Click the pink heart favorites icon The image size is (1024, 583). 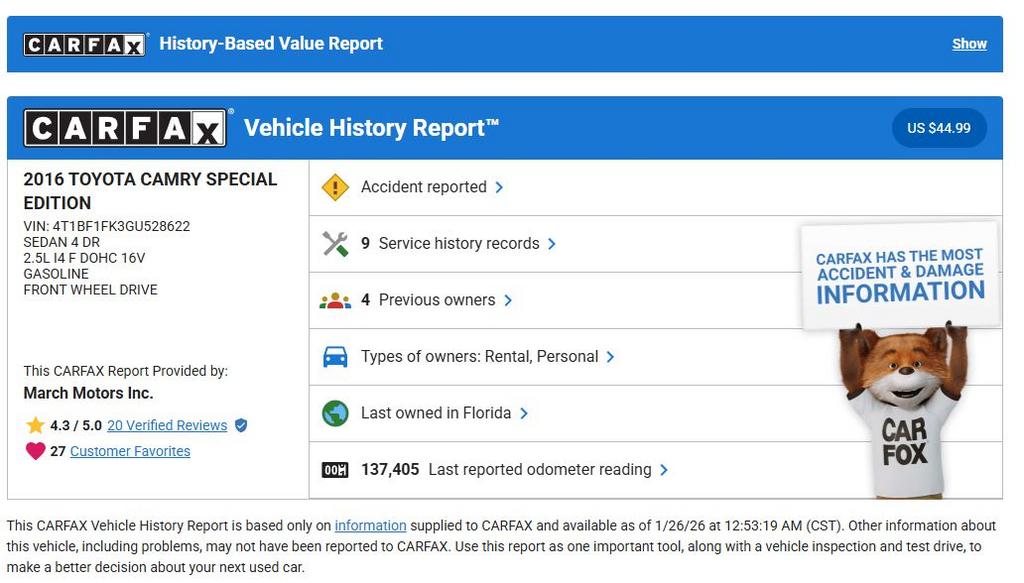(35, 451)
